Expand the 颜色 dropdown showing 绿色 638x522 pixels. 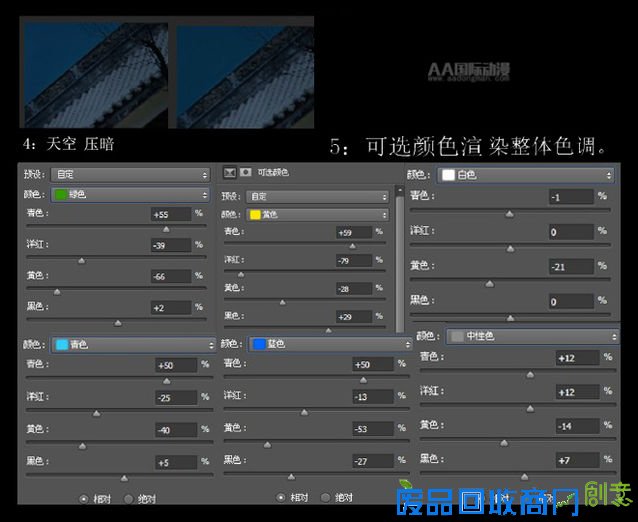pos(130,194)
